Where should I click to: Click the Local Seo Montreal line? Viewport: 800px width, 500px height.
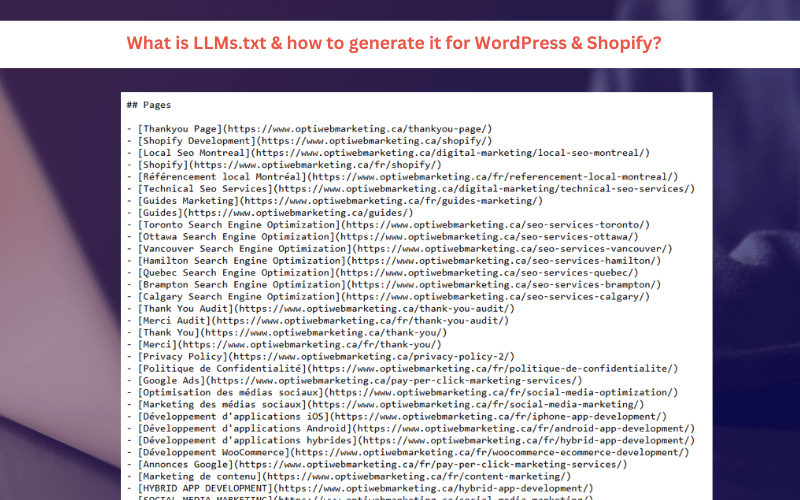pyautogui.click(x=388, y=153)
